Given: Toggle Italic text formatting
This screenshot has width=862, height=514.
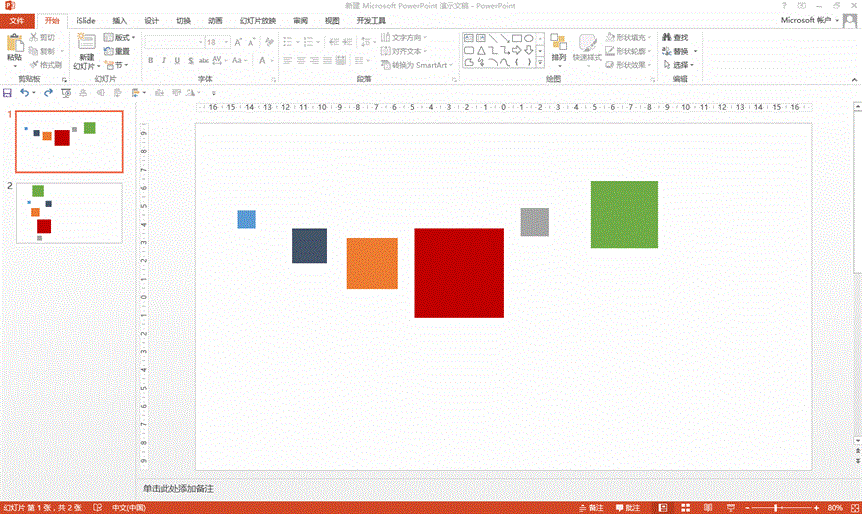Looking at the screenshot, I should (164, 60).
